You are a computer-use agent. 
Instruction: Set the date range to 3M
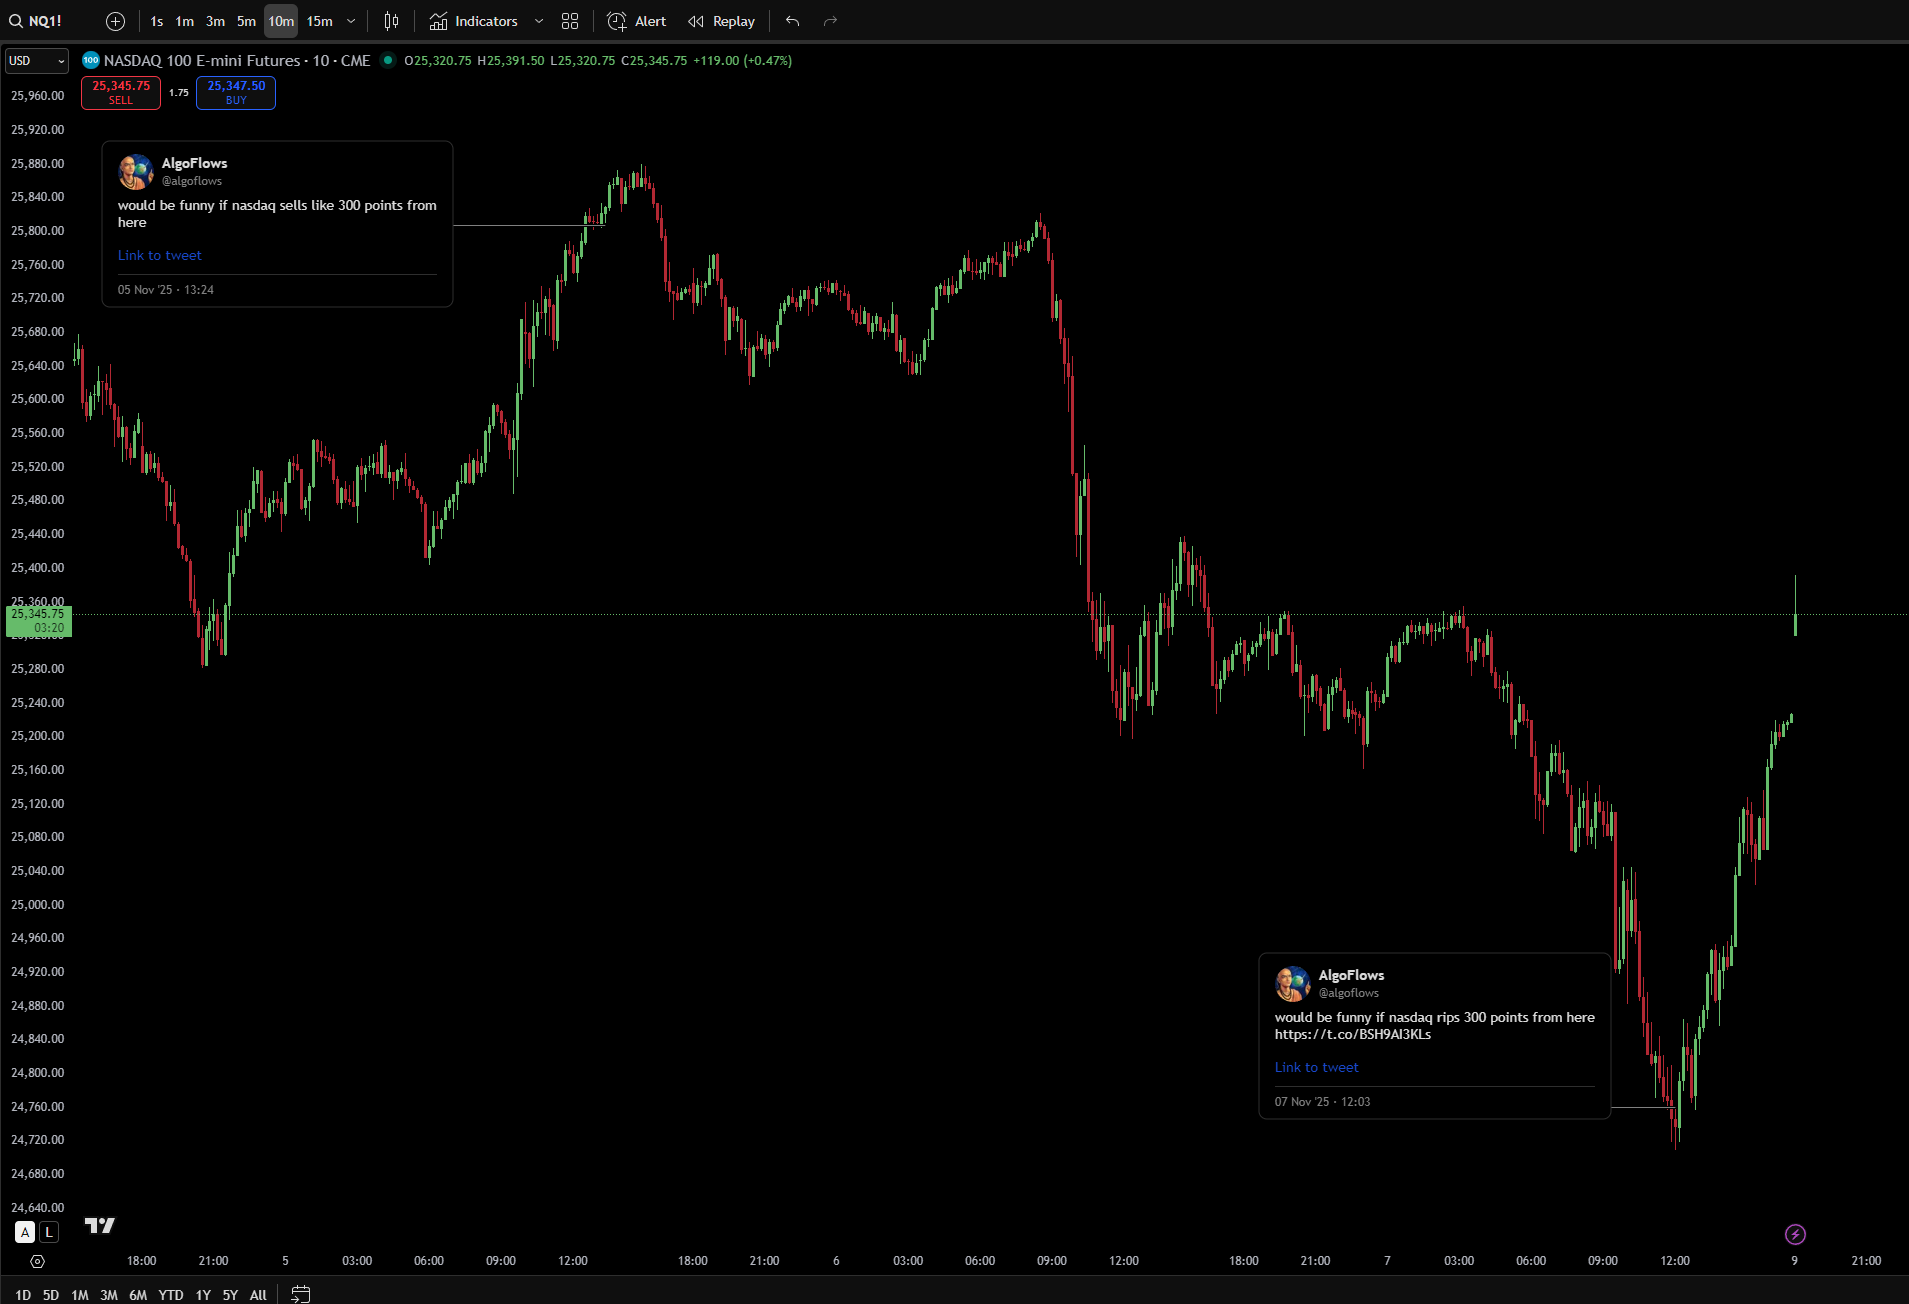click(109, 1294)
